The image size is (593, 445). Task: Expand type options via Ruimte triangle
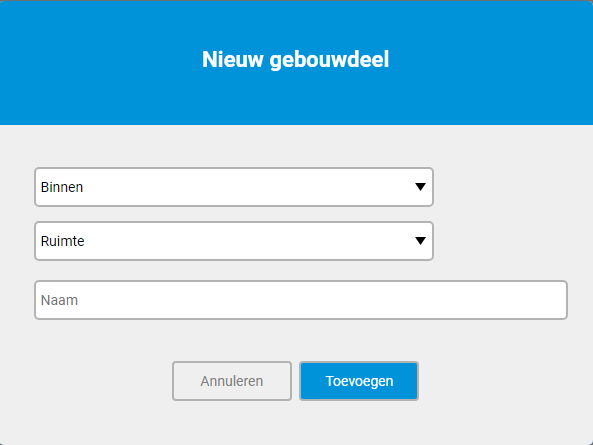click(420, 241)
